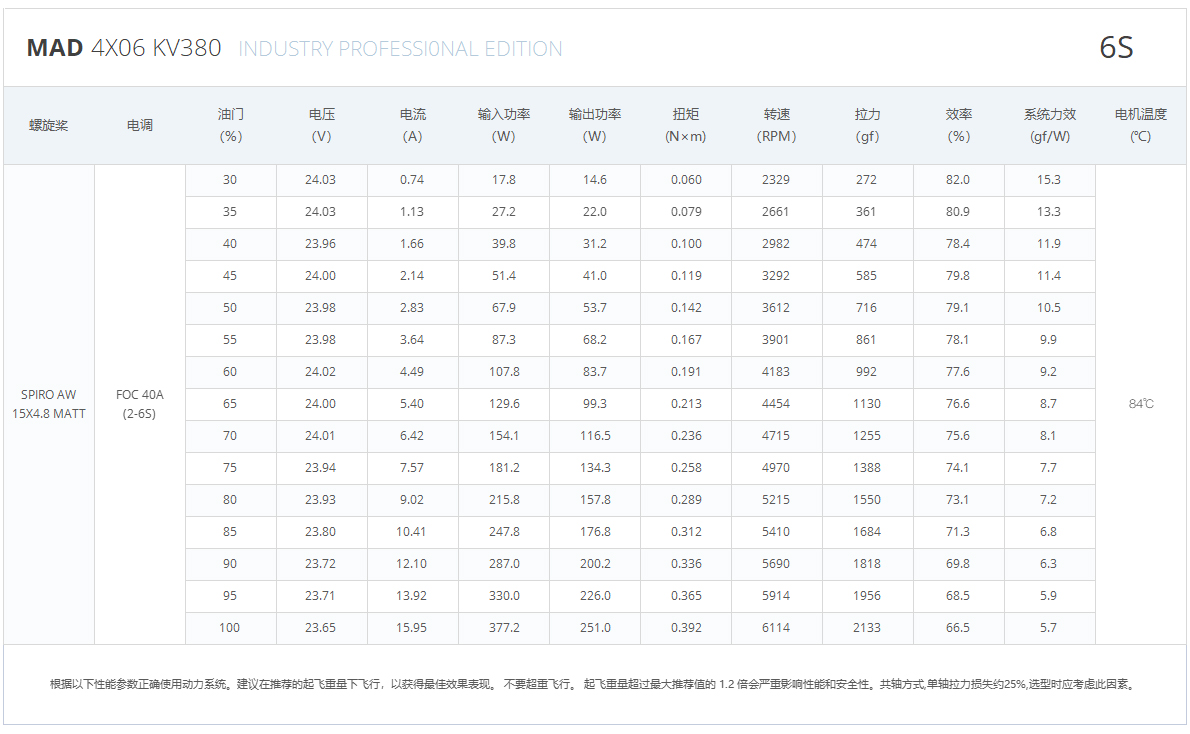This screenshot has width=1190, height=734.
Task: Click the input power 377.2 cell
Action: 504,628
